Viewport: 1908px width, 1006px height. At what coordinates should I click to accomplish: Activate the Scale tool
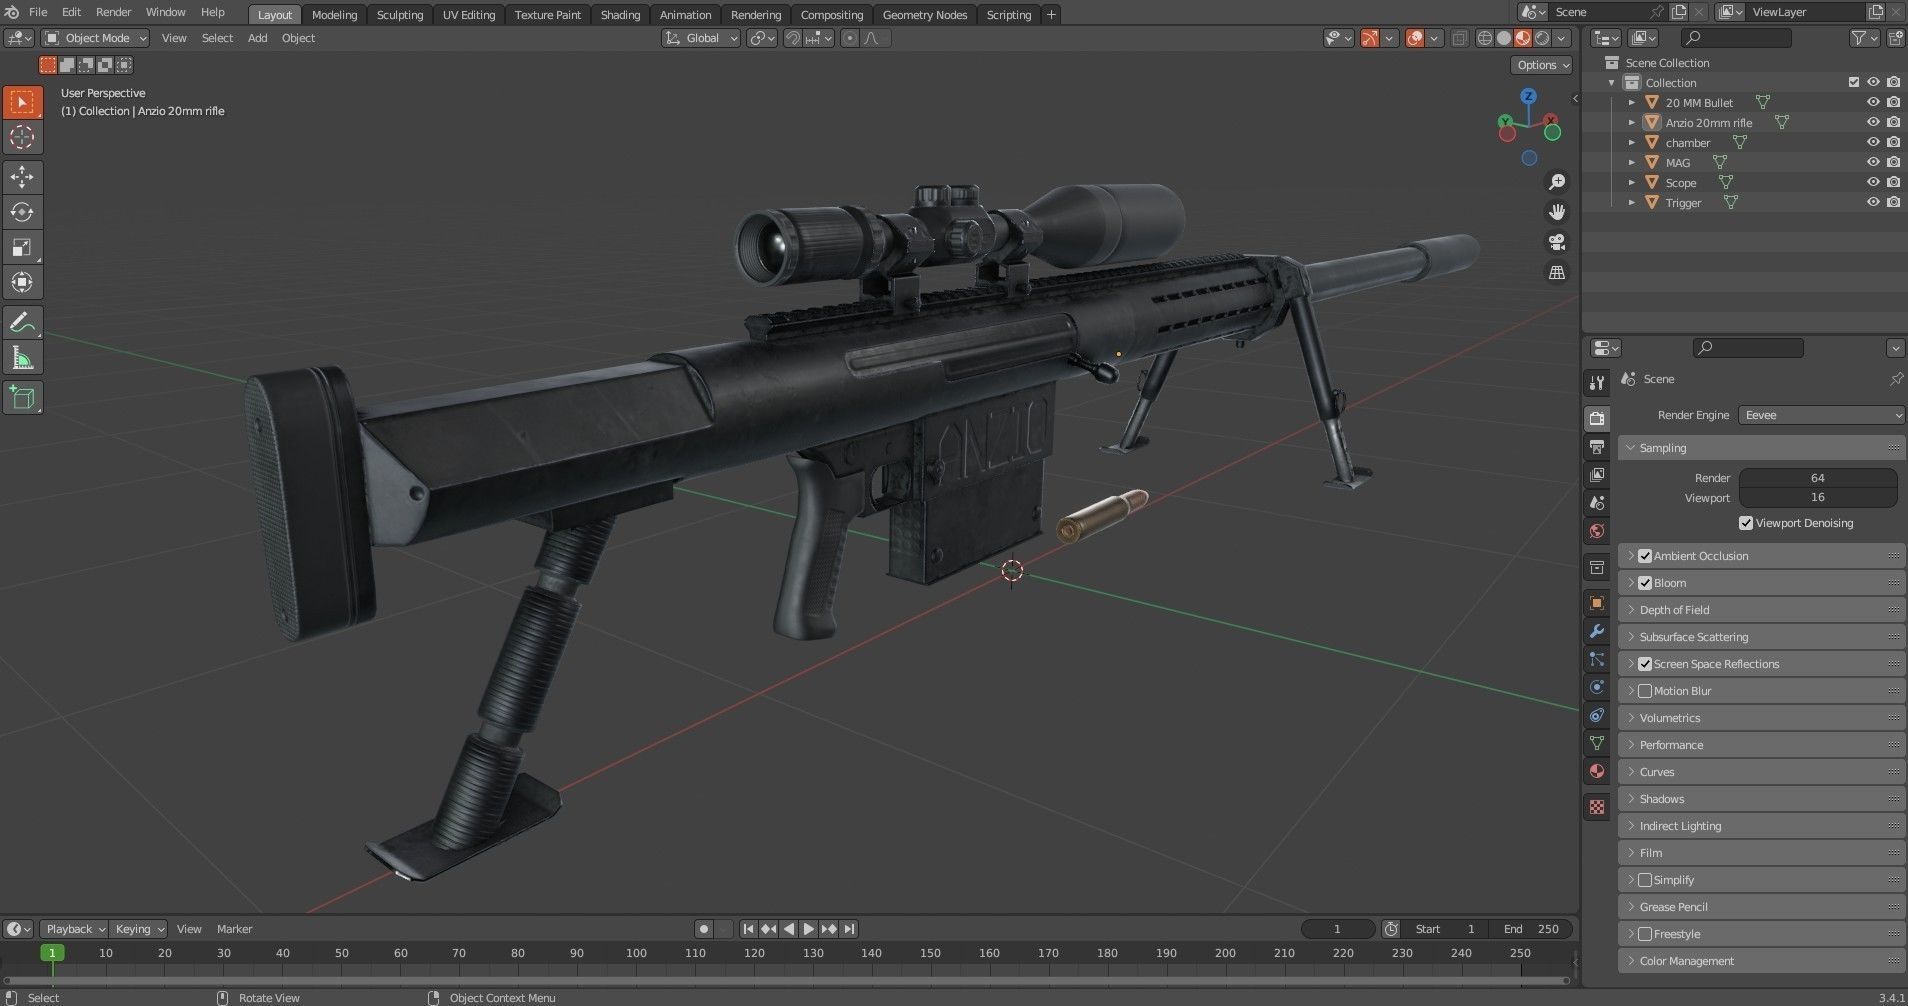click(x=22, y=247)
